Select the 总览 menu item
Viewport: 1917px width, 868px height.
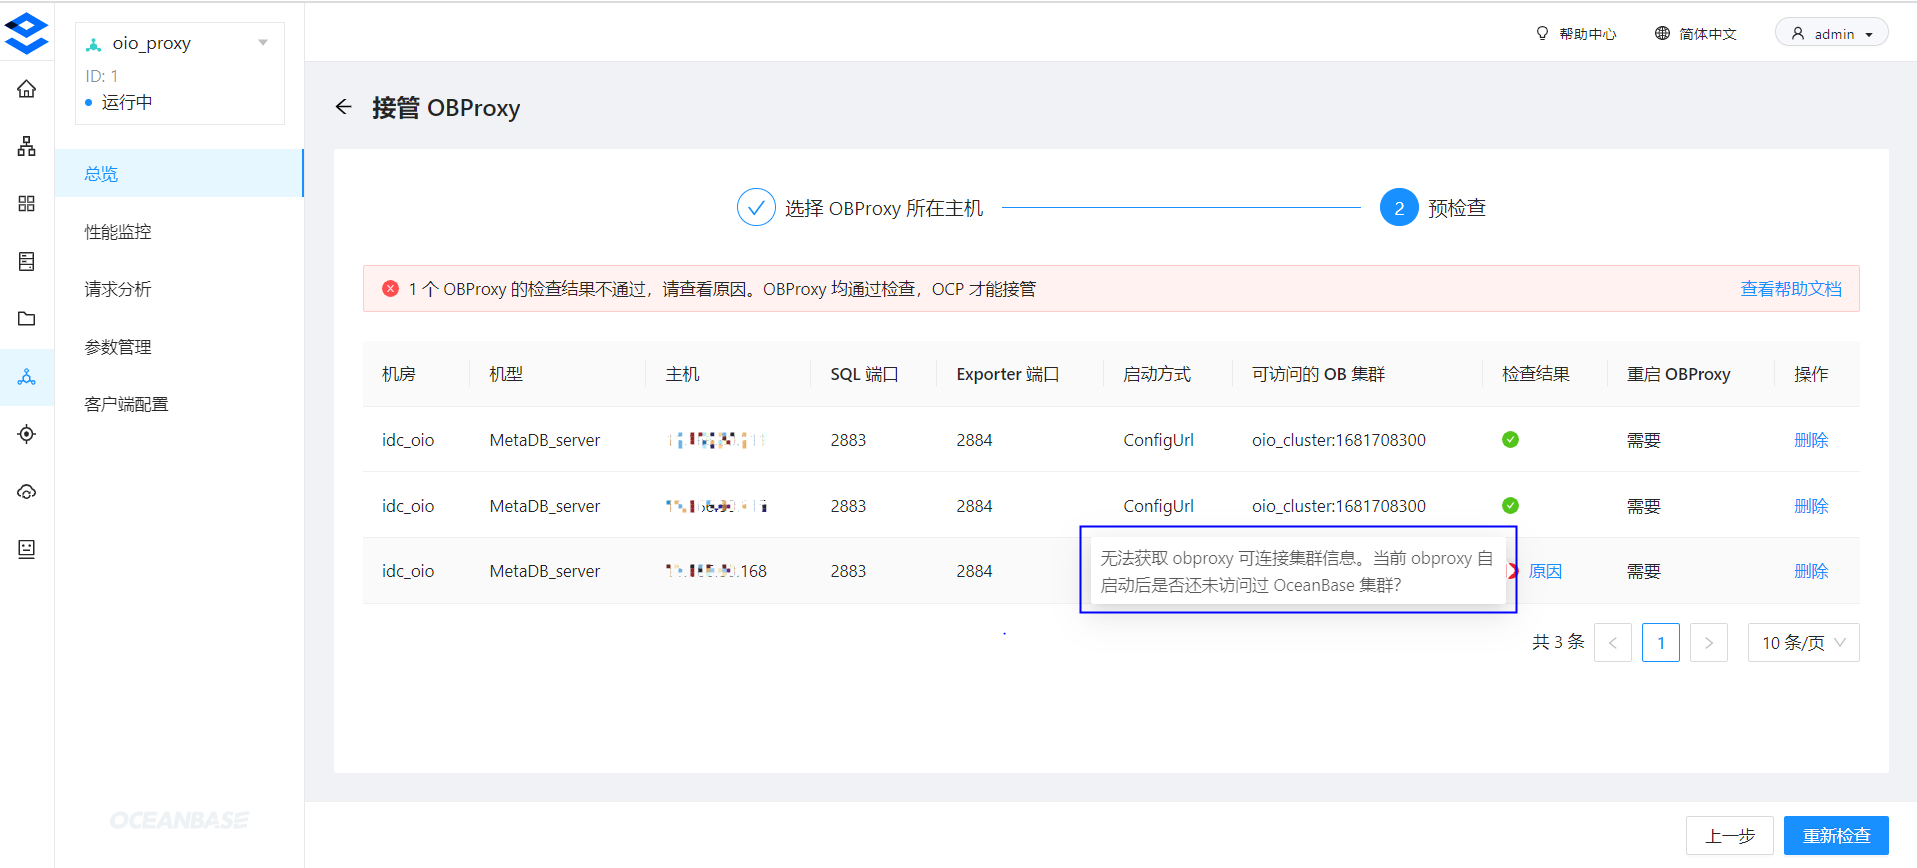point(179,173)
